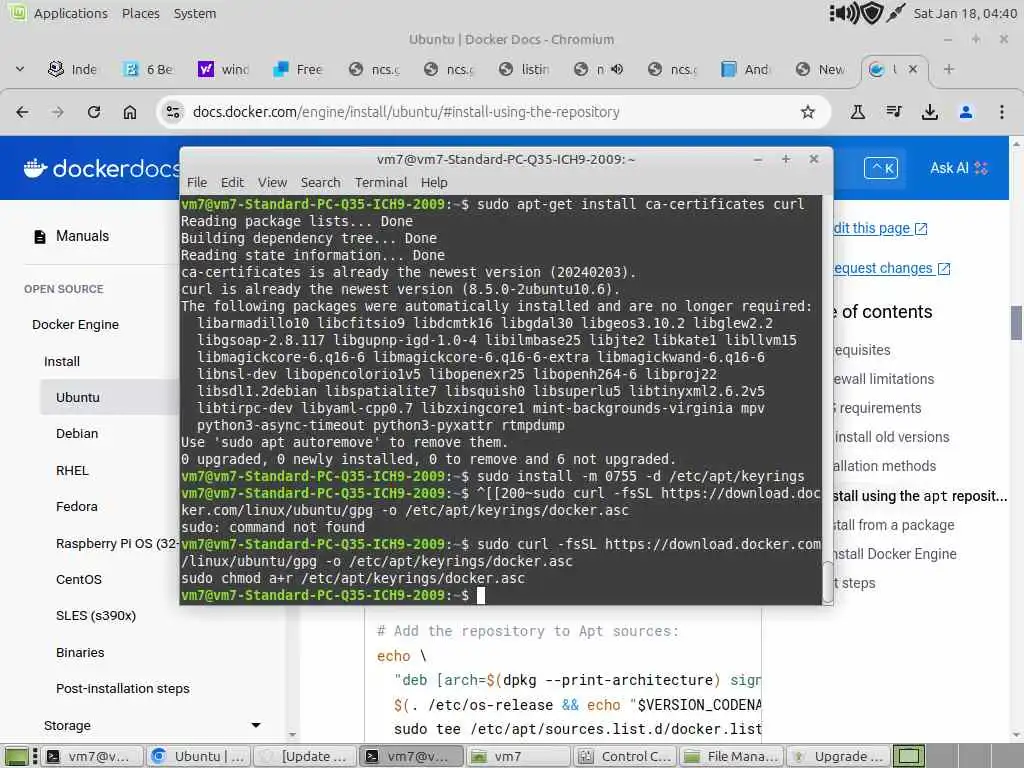Open Chromium profile icon
Image resolution: width=1024 pixels, height=768 pixels.
click(966, 112)
